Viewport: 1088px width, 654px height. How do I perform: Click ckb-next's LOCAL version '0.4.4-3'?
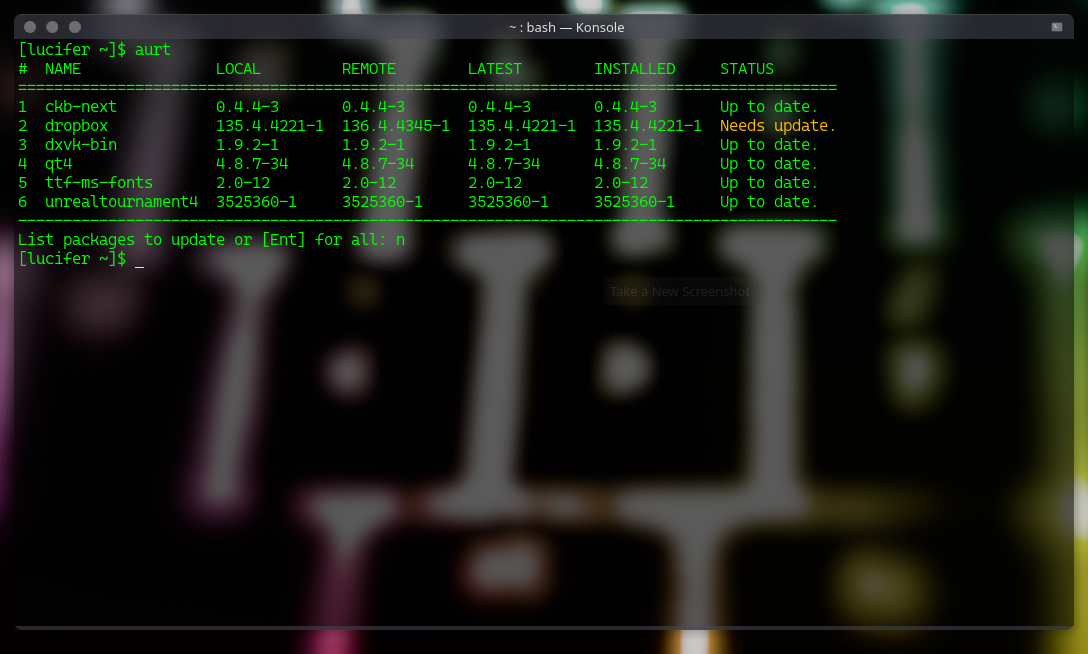point(247,107)
